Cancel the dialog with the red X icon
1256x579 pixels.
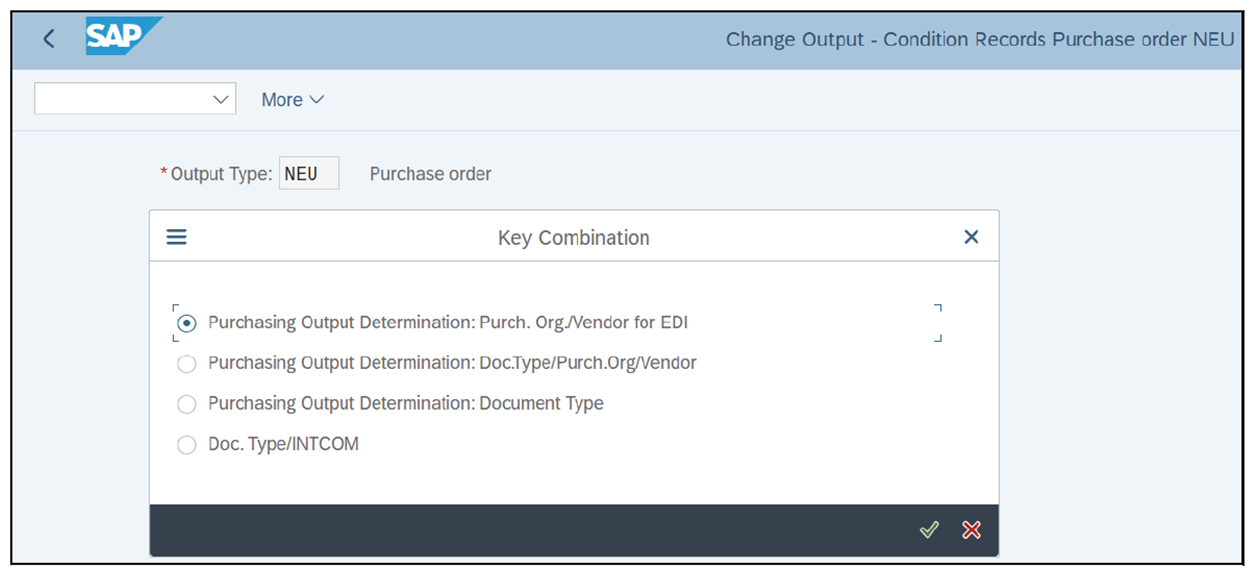971,530
